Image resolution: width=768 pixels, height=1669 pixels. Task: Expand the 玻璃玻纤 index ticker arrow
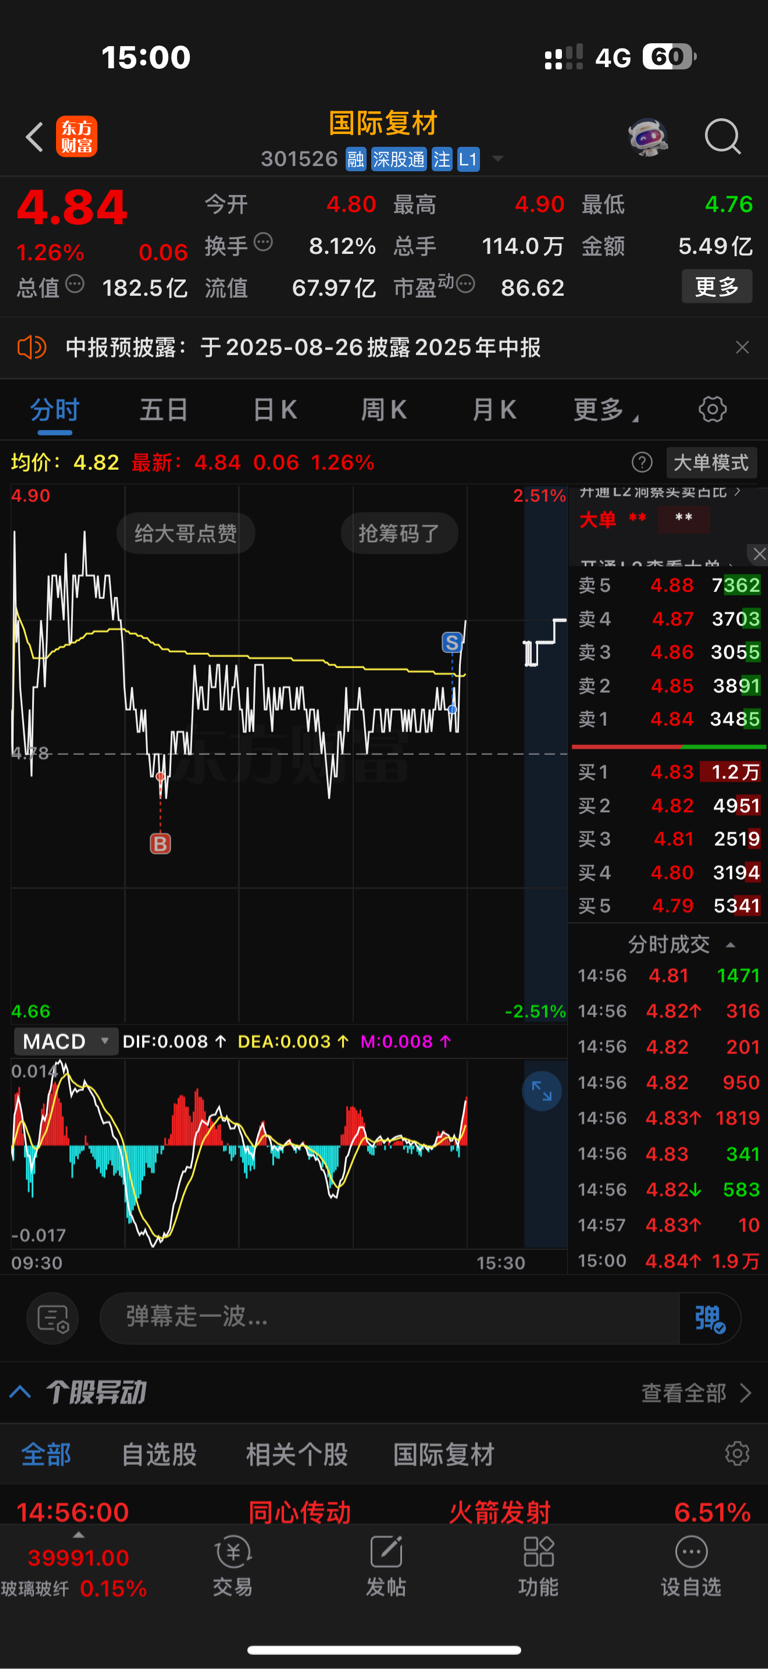pos(79,1535)
